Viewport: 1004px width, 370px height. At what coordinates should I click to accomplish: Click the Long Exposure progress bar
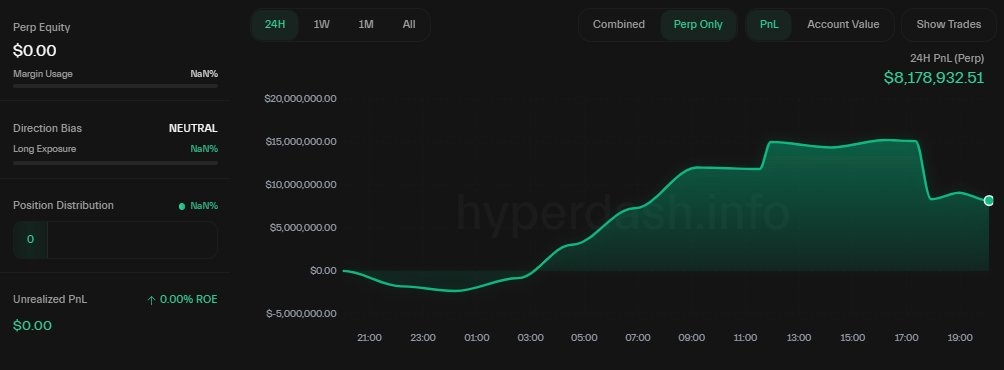115,163
